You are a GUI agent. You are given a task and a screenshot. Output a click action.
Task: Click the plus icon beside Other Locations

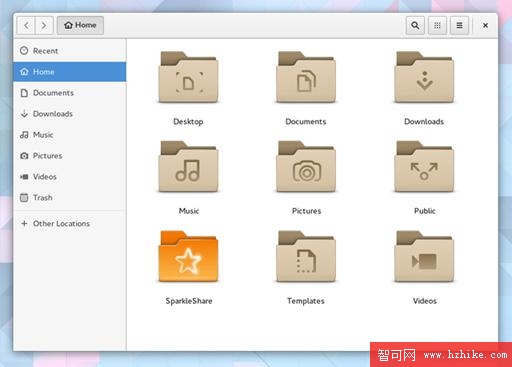[x=24, y=223]
